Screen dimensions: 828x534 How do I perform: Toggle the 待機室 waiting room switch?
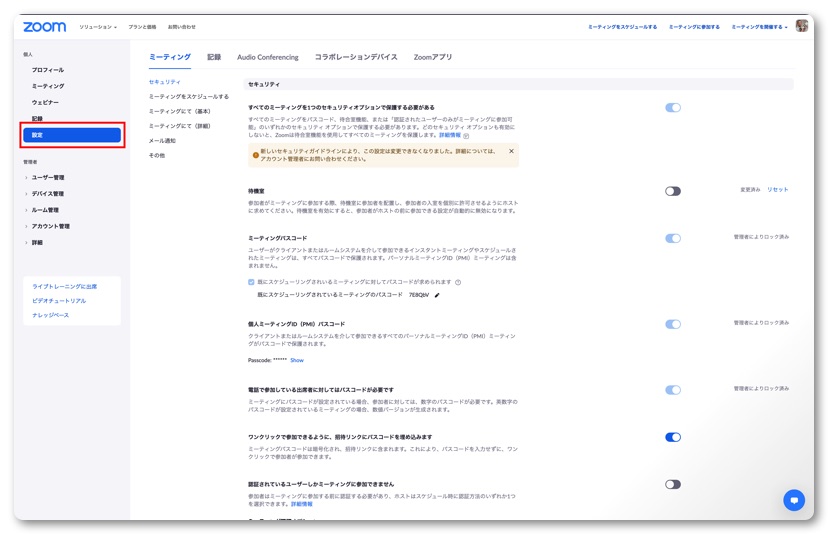click(x=673, y=191)
